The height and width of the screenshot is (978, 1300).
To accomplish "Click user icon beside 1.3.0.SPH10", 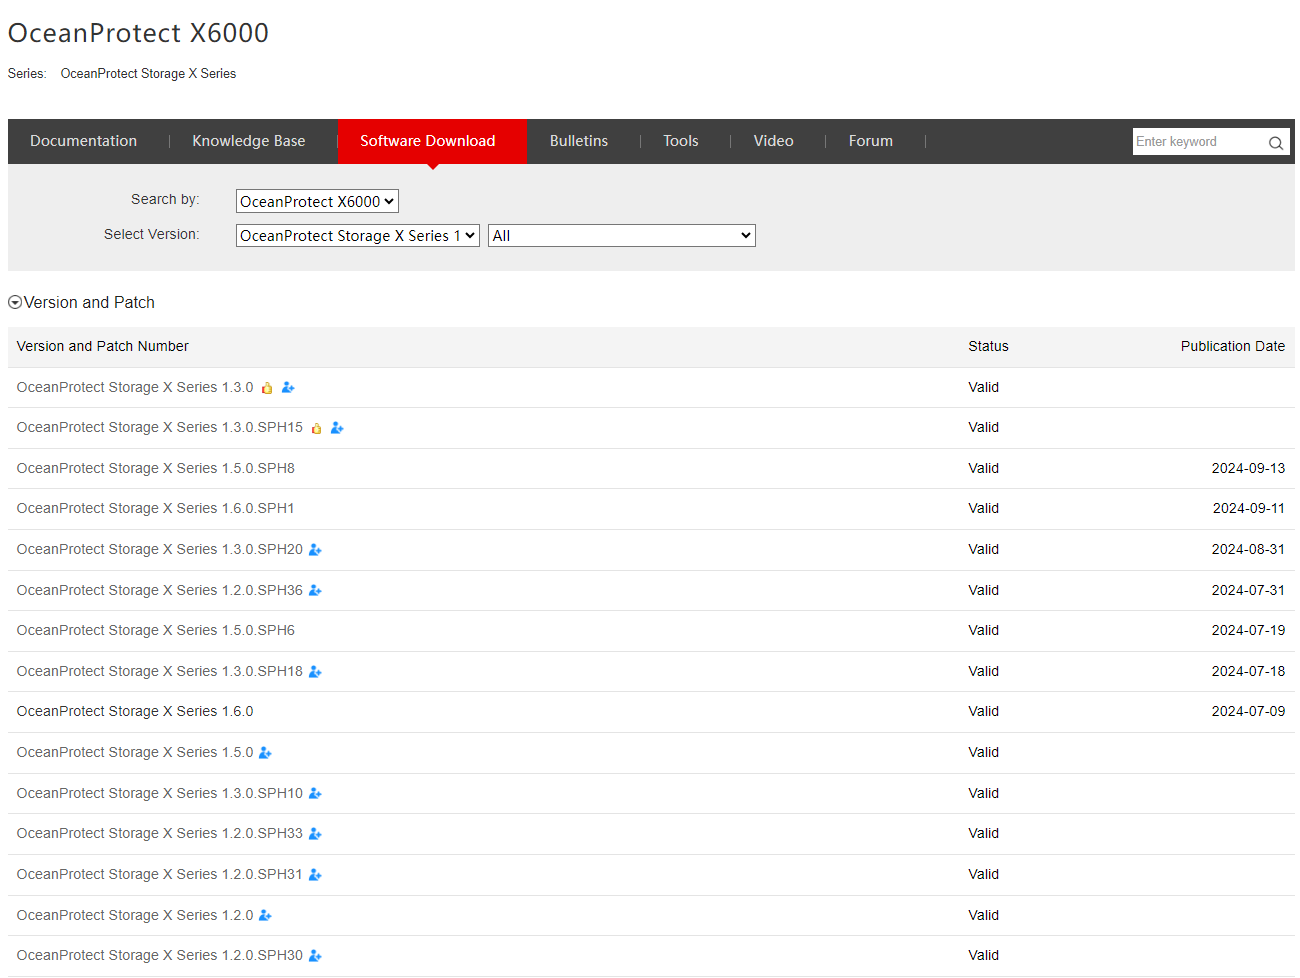I will coord(315,794).
